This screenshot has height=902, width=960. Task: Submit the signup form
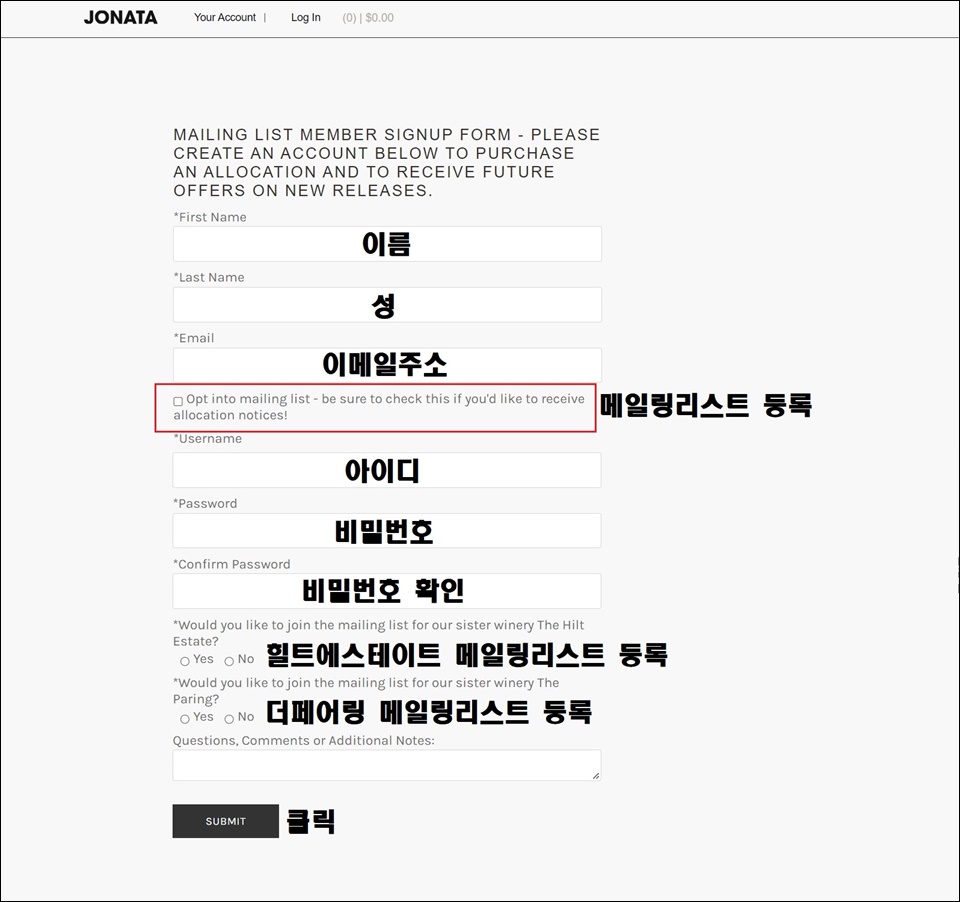coord(225,821)
